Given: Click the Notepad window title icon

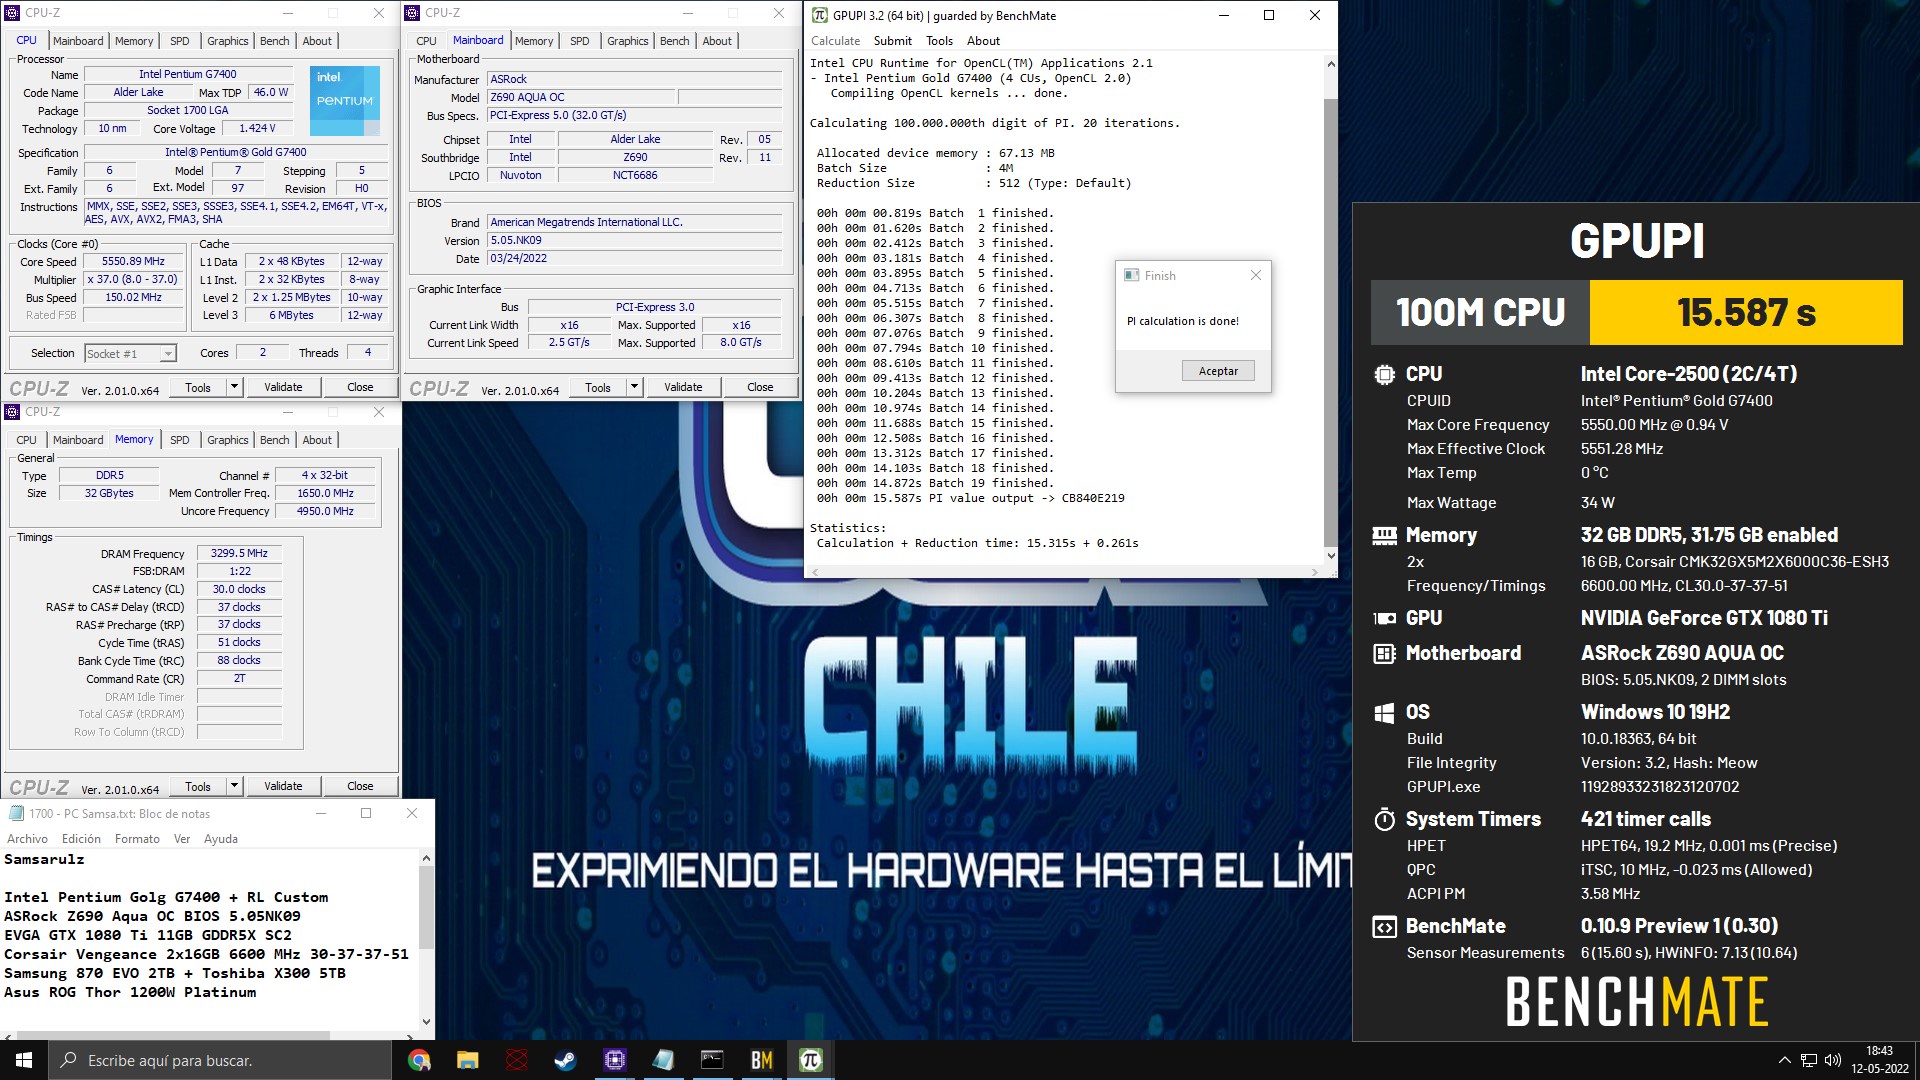Looking at the screenshot, I should 16,814.
